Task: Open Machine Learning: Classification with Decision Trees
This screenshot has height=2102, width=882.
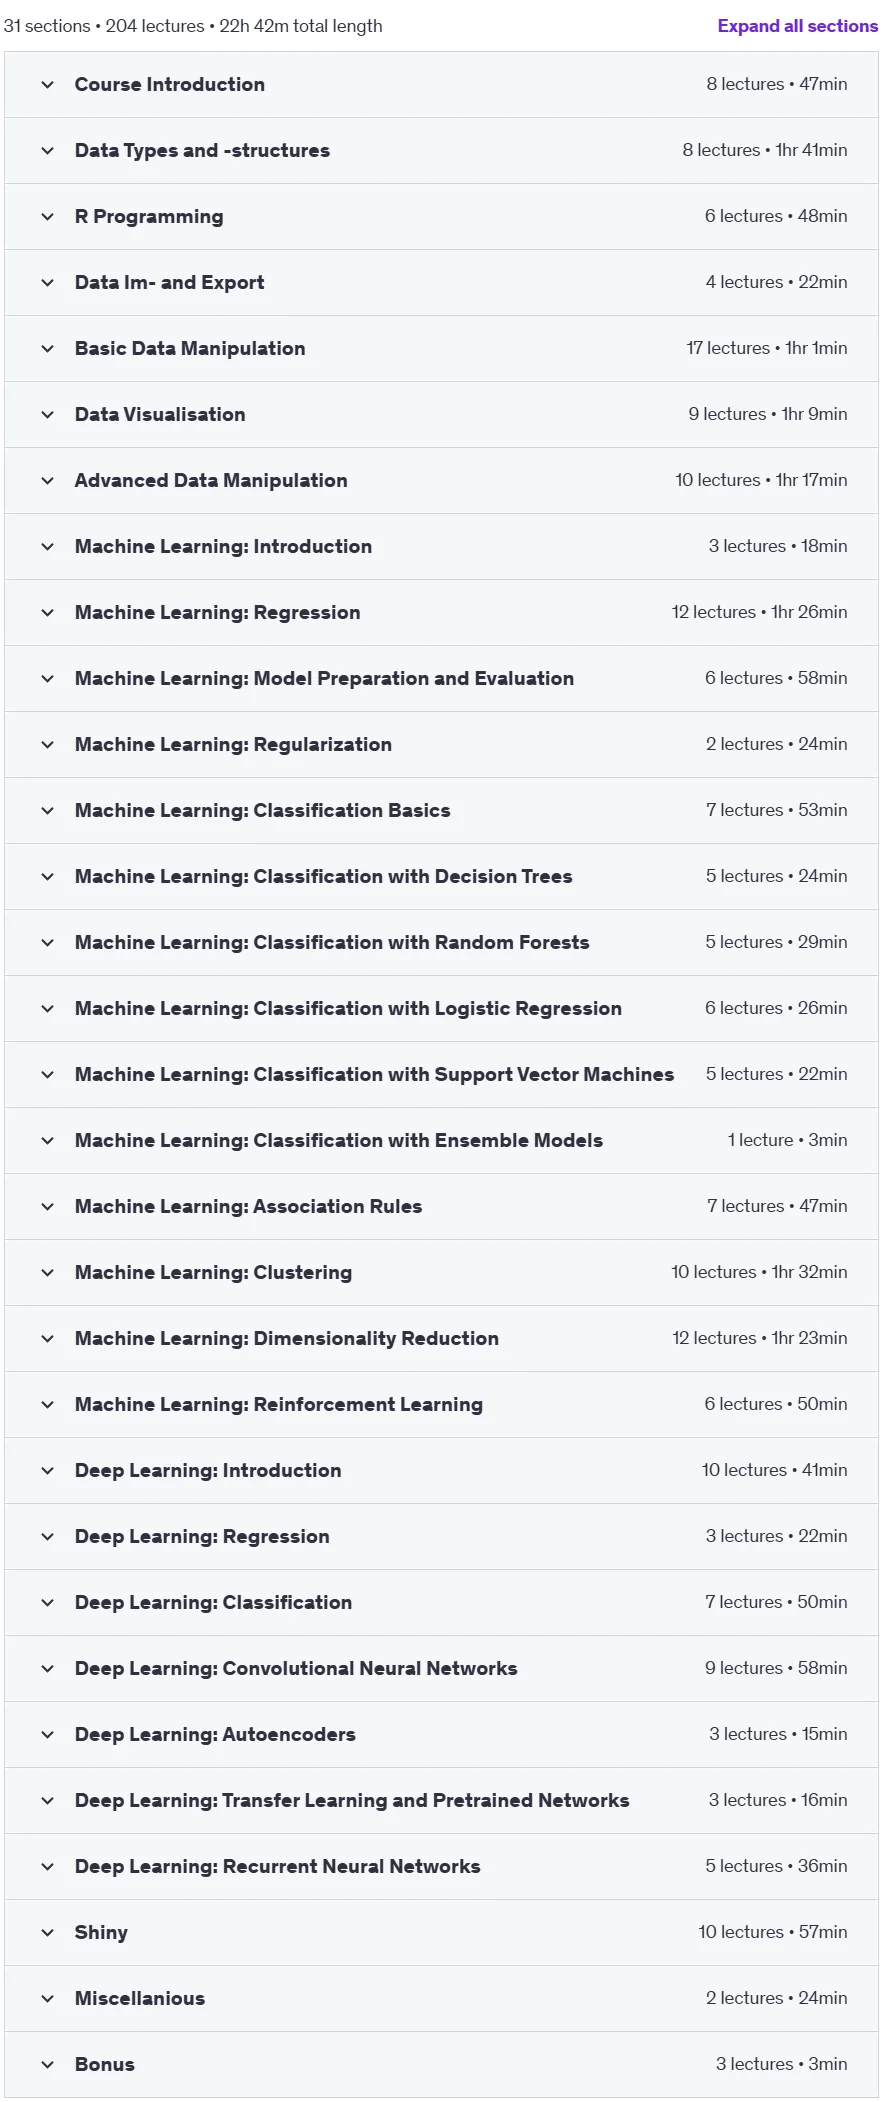Action: point(441,877)
